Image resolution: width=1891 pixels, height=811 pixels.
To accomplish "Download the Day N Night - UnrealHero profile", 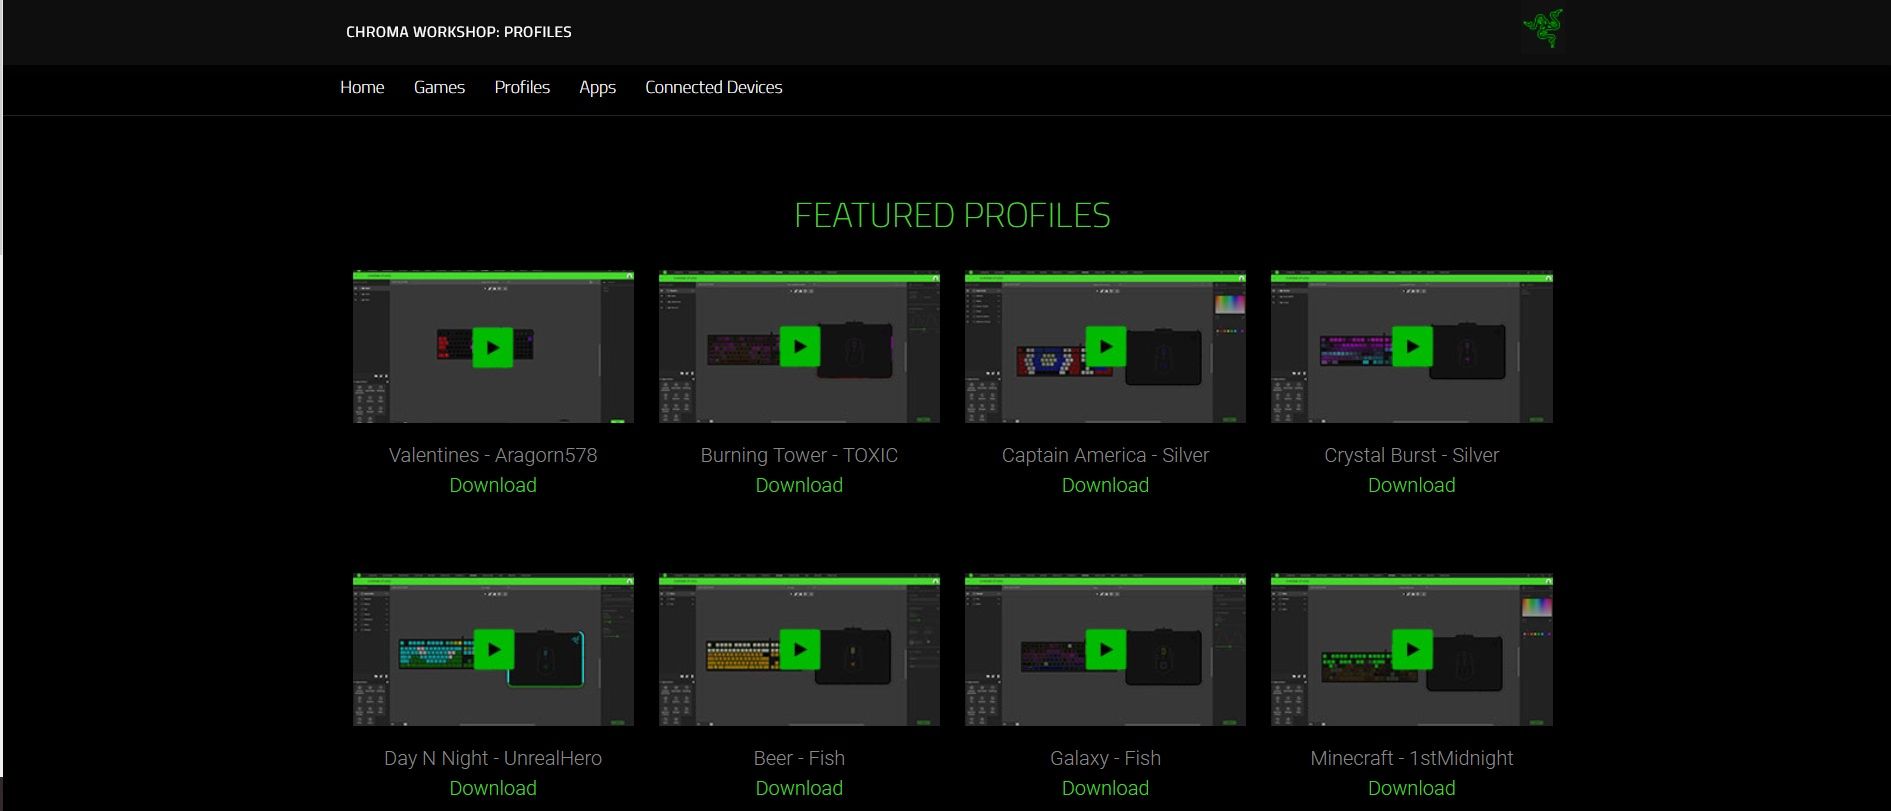I will point(493,788).
